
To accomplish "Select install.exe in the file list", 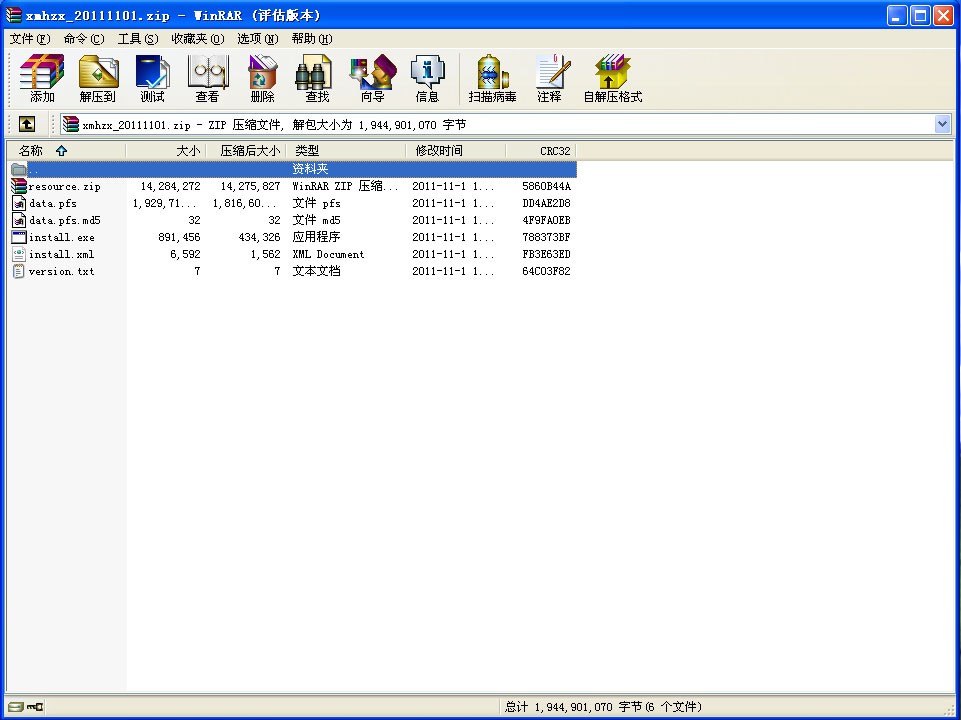I will pyautogui.click(x=61, y=238).
